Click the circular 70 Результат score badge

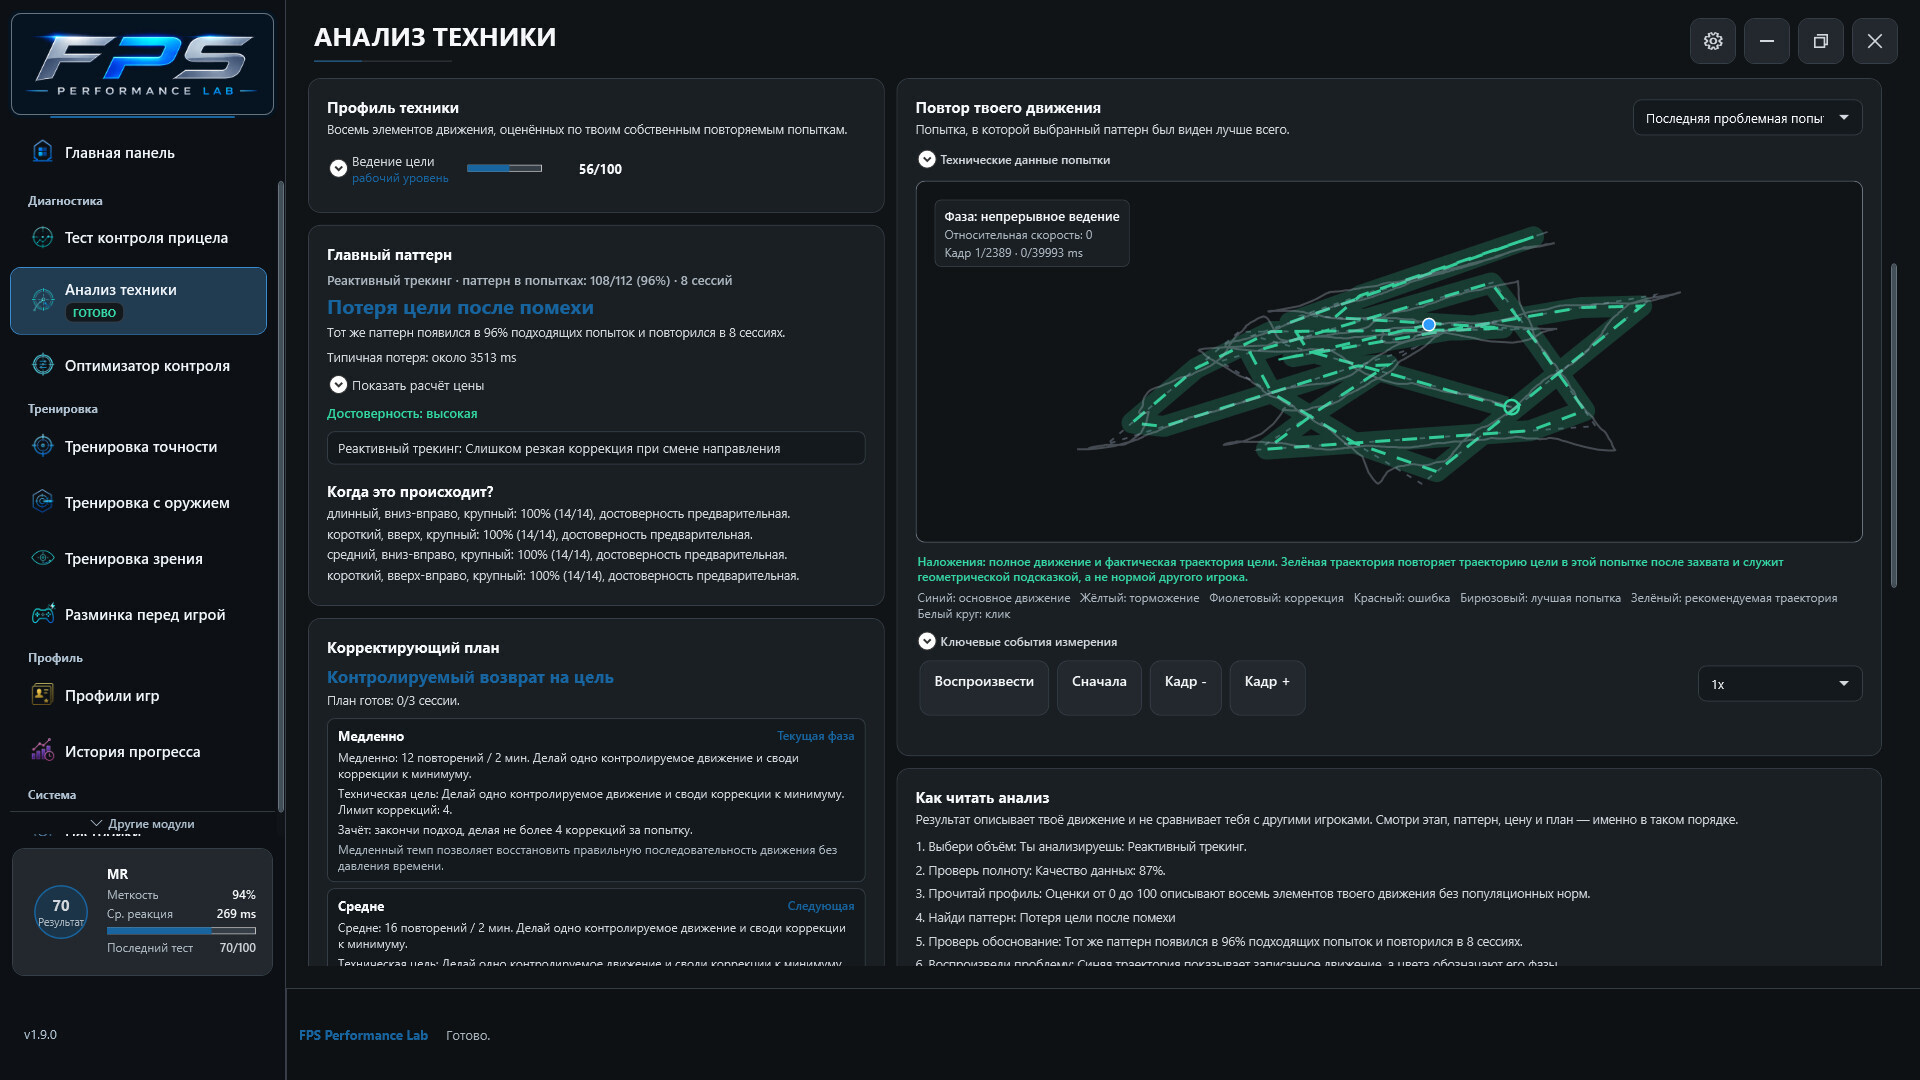tap(61, 912)
